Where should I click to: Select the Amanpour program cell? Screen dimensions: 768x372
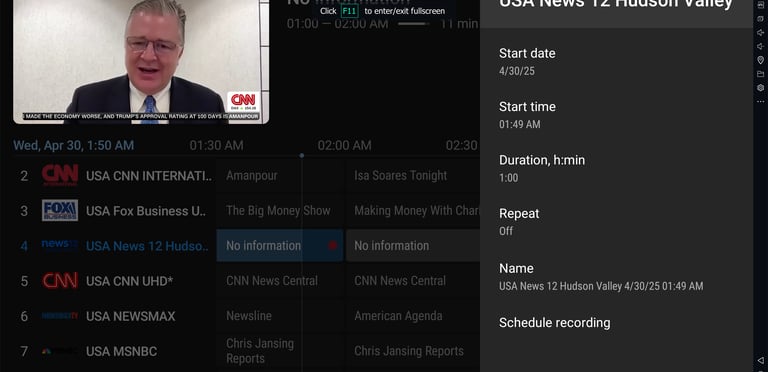pos(280,175)
